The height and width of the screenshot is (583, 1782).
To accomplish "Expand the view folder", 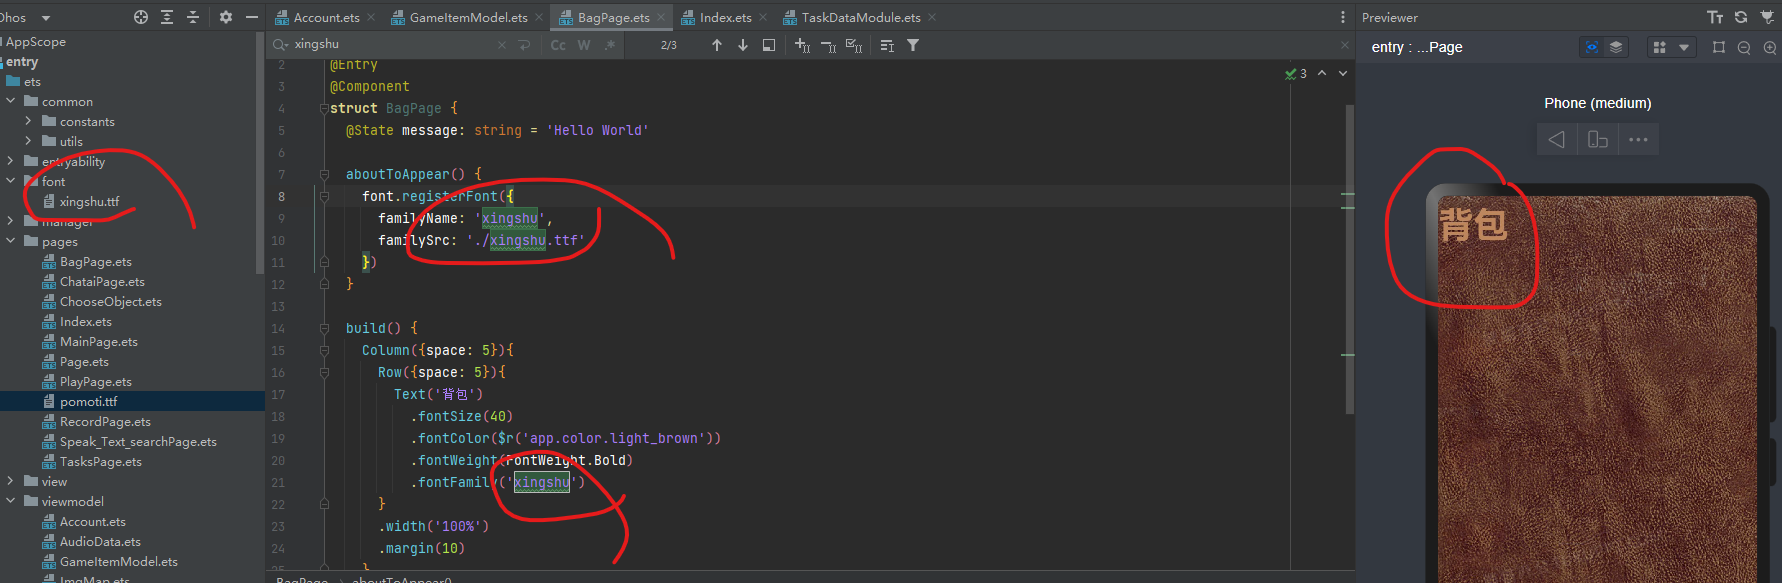I will [x=11, y=481].
